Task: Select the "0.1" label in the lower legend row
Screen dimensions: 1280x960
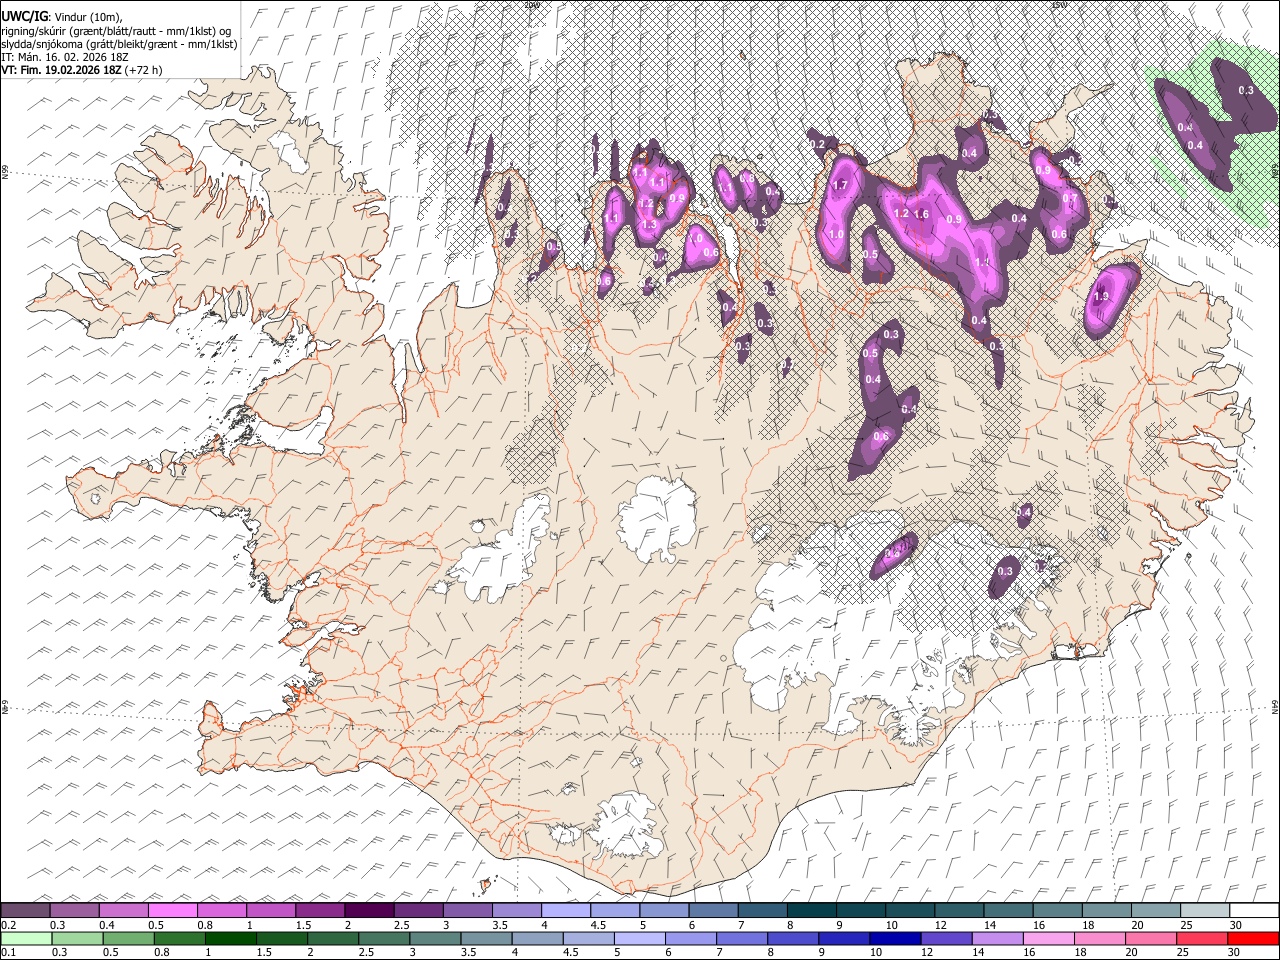Action: click(9, 952)
